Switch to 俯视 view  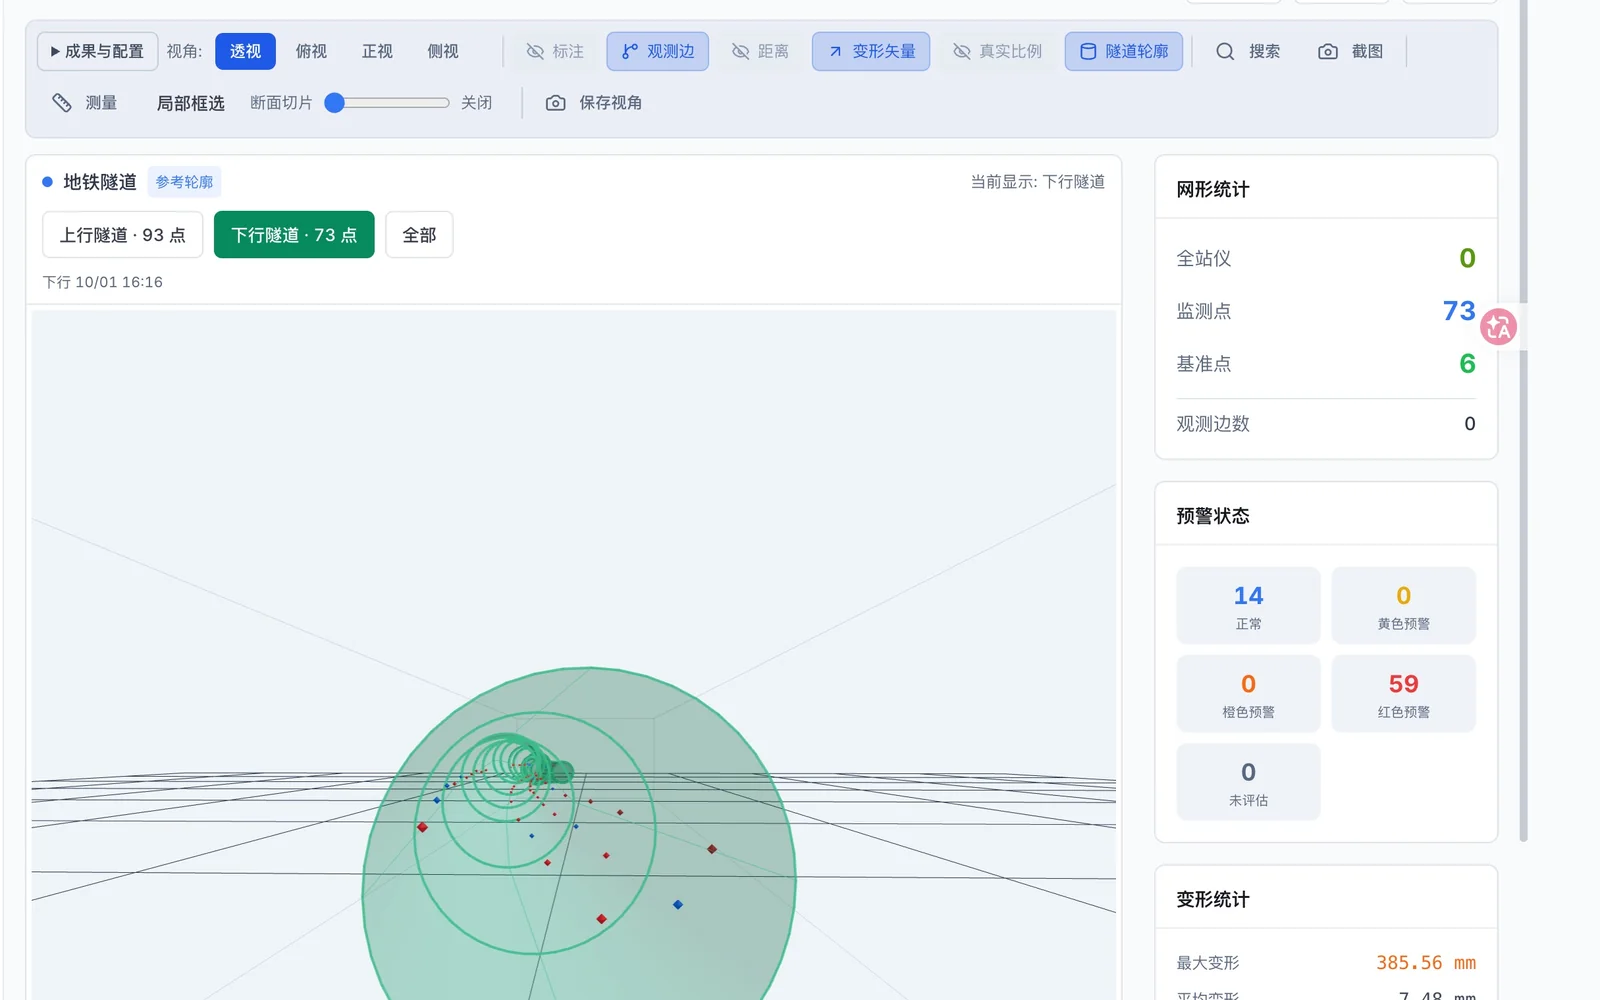311,51
